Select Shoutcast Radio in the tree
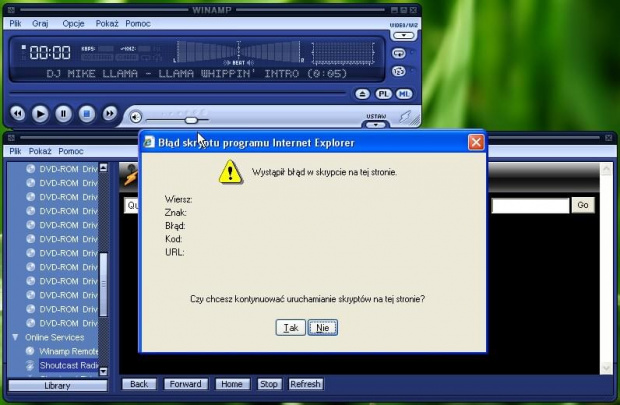620x405 pixels. 68,365
